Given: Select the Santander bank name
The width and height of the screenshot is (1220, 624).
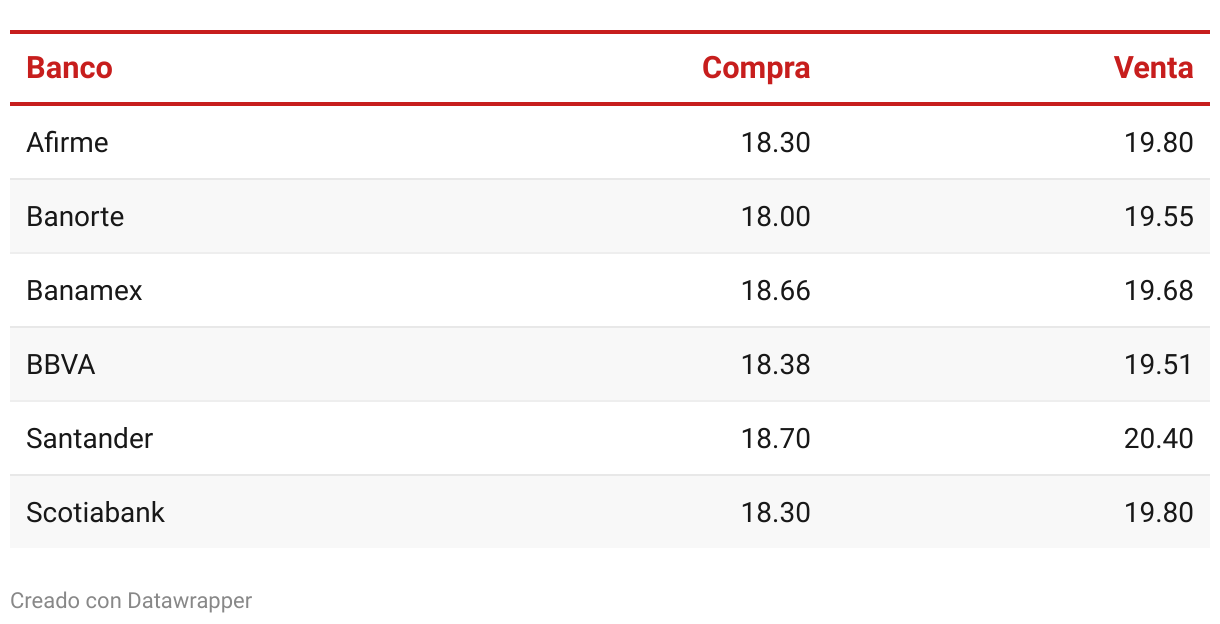Looking at the screenshot, I should pyautogui.click(x=90, y=438).
